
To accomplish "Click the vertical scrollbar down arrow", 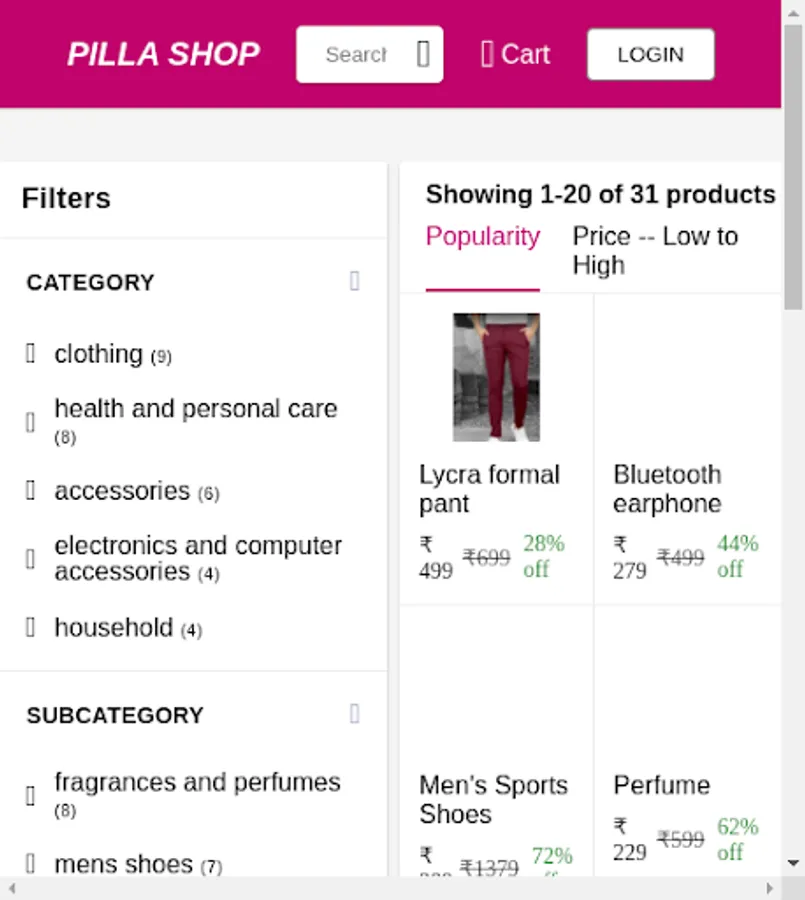I will click(793, 863).
